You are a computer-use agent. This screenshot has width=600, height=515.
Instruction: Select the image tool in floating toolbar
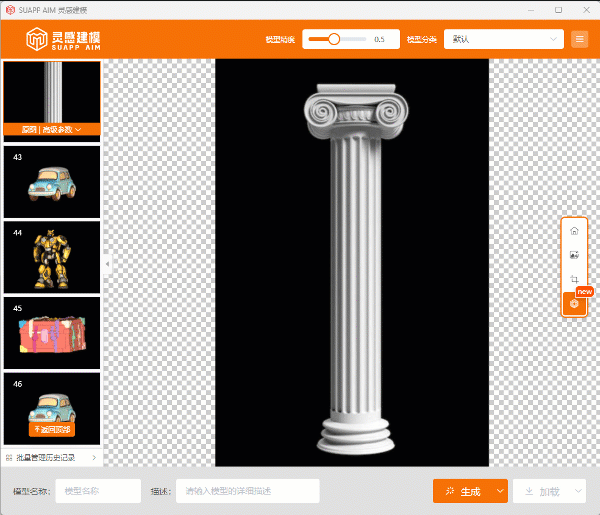click(574, 255)
